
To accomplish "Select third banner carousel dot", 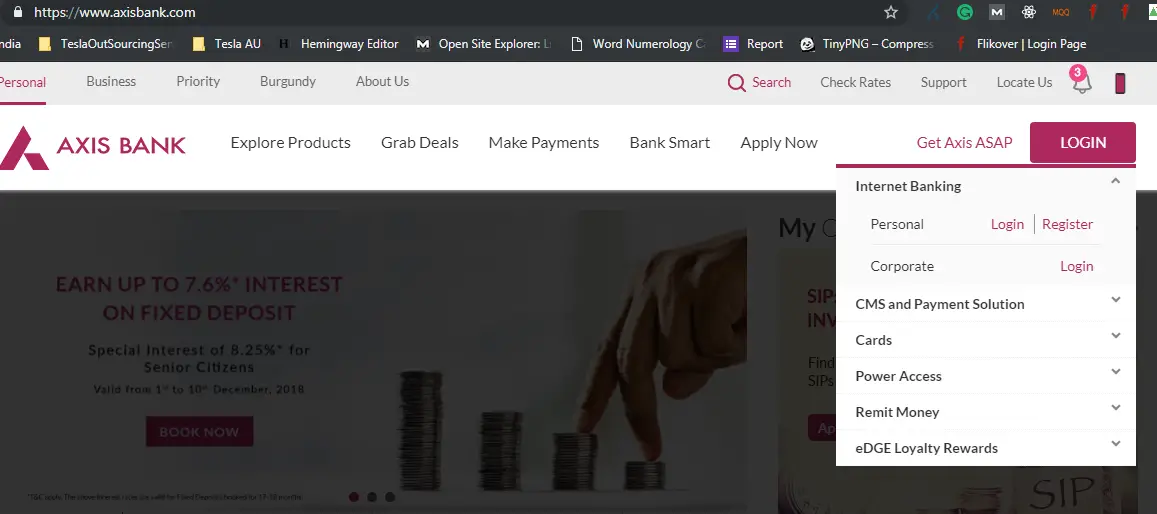I will tap(390, 497).
